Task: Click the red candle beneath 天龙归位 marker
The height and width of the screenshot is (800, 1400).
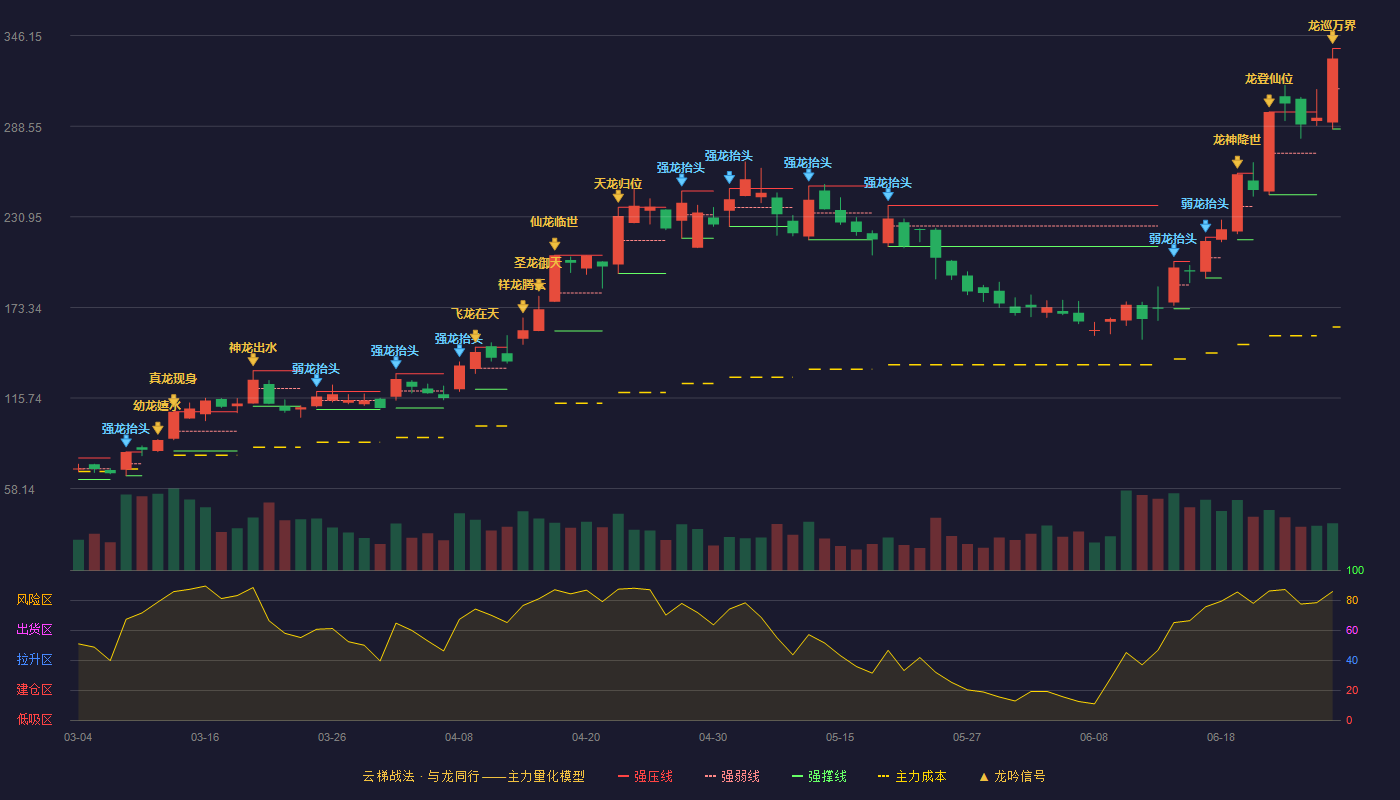Action: [618, 240]
